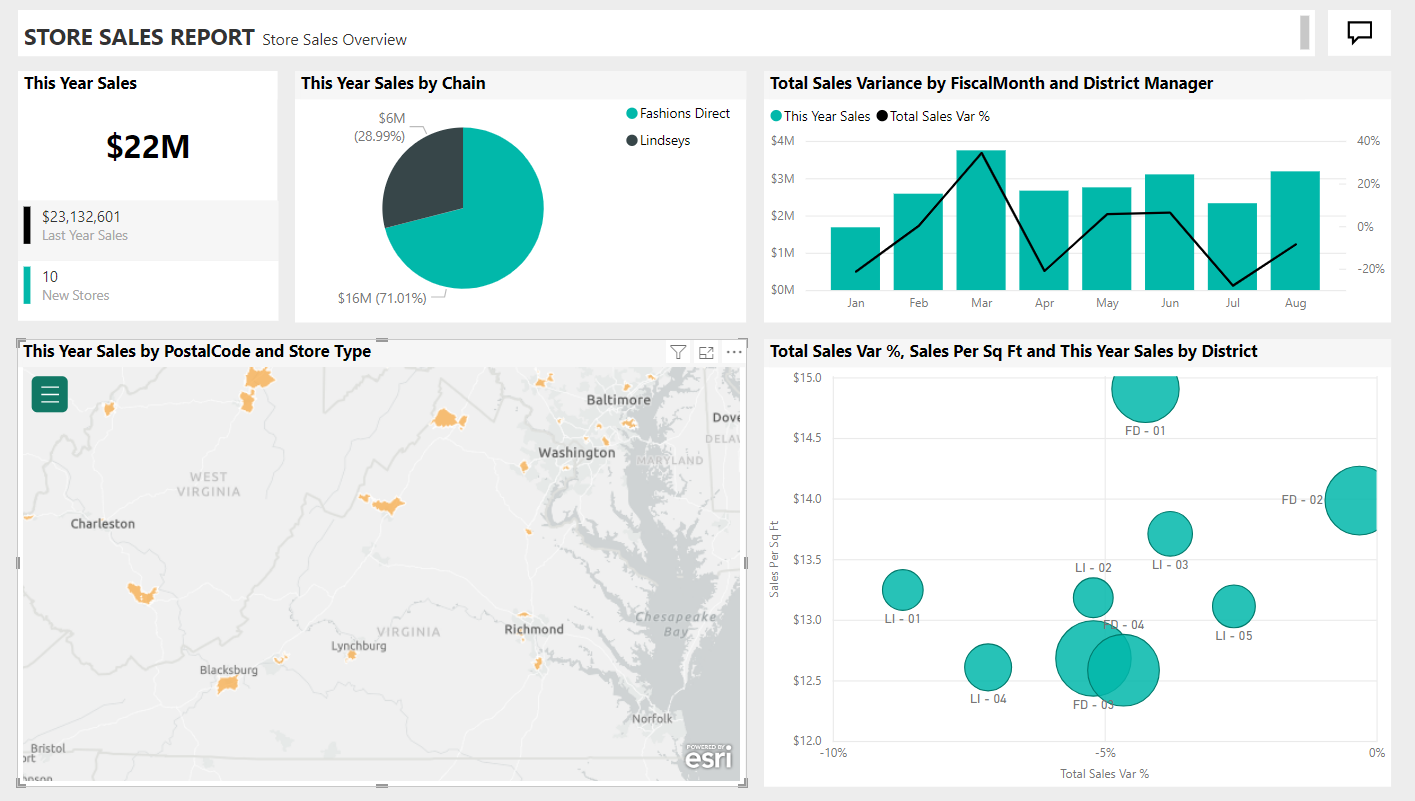Screen dimensions: 1415x801
Task: Click the Sales Per Sq Ft axis title
Action: pos(775,559)
